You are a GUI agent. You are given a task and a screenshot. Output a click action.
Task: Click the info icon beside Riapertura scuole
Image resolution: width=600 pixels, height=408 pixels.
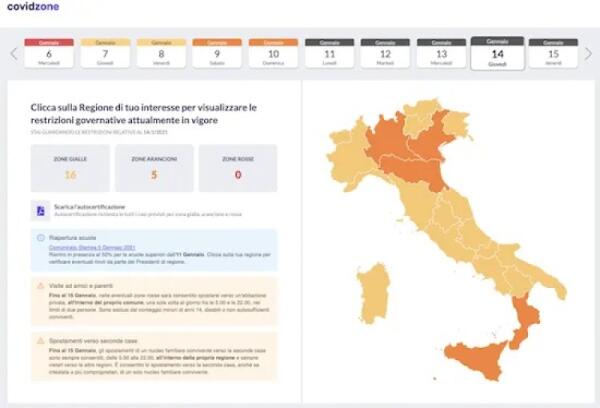(40, 238)
